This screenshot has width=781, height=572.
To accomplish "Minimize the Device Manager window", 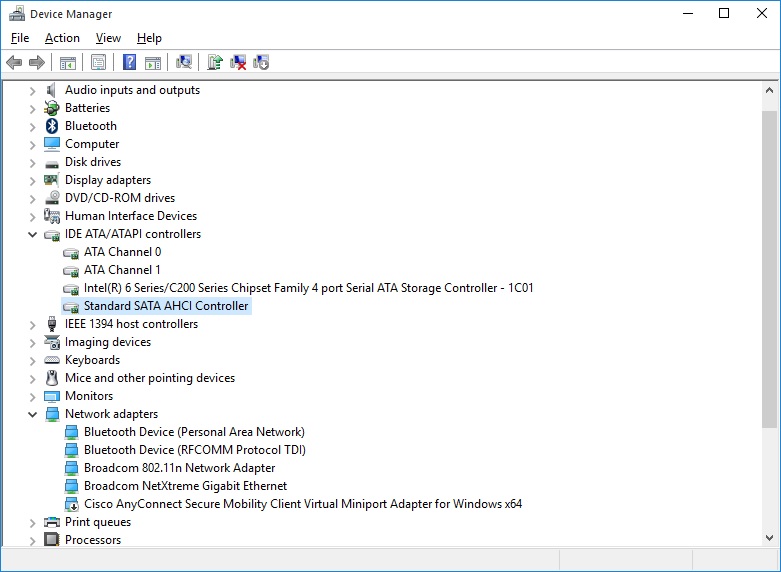I will [688, 13].
